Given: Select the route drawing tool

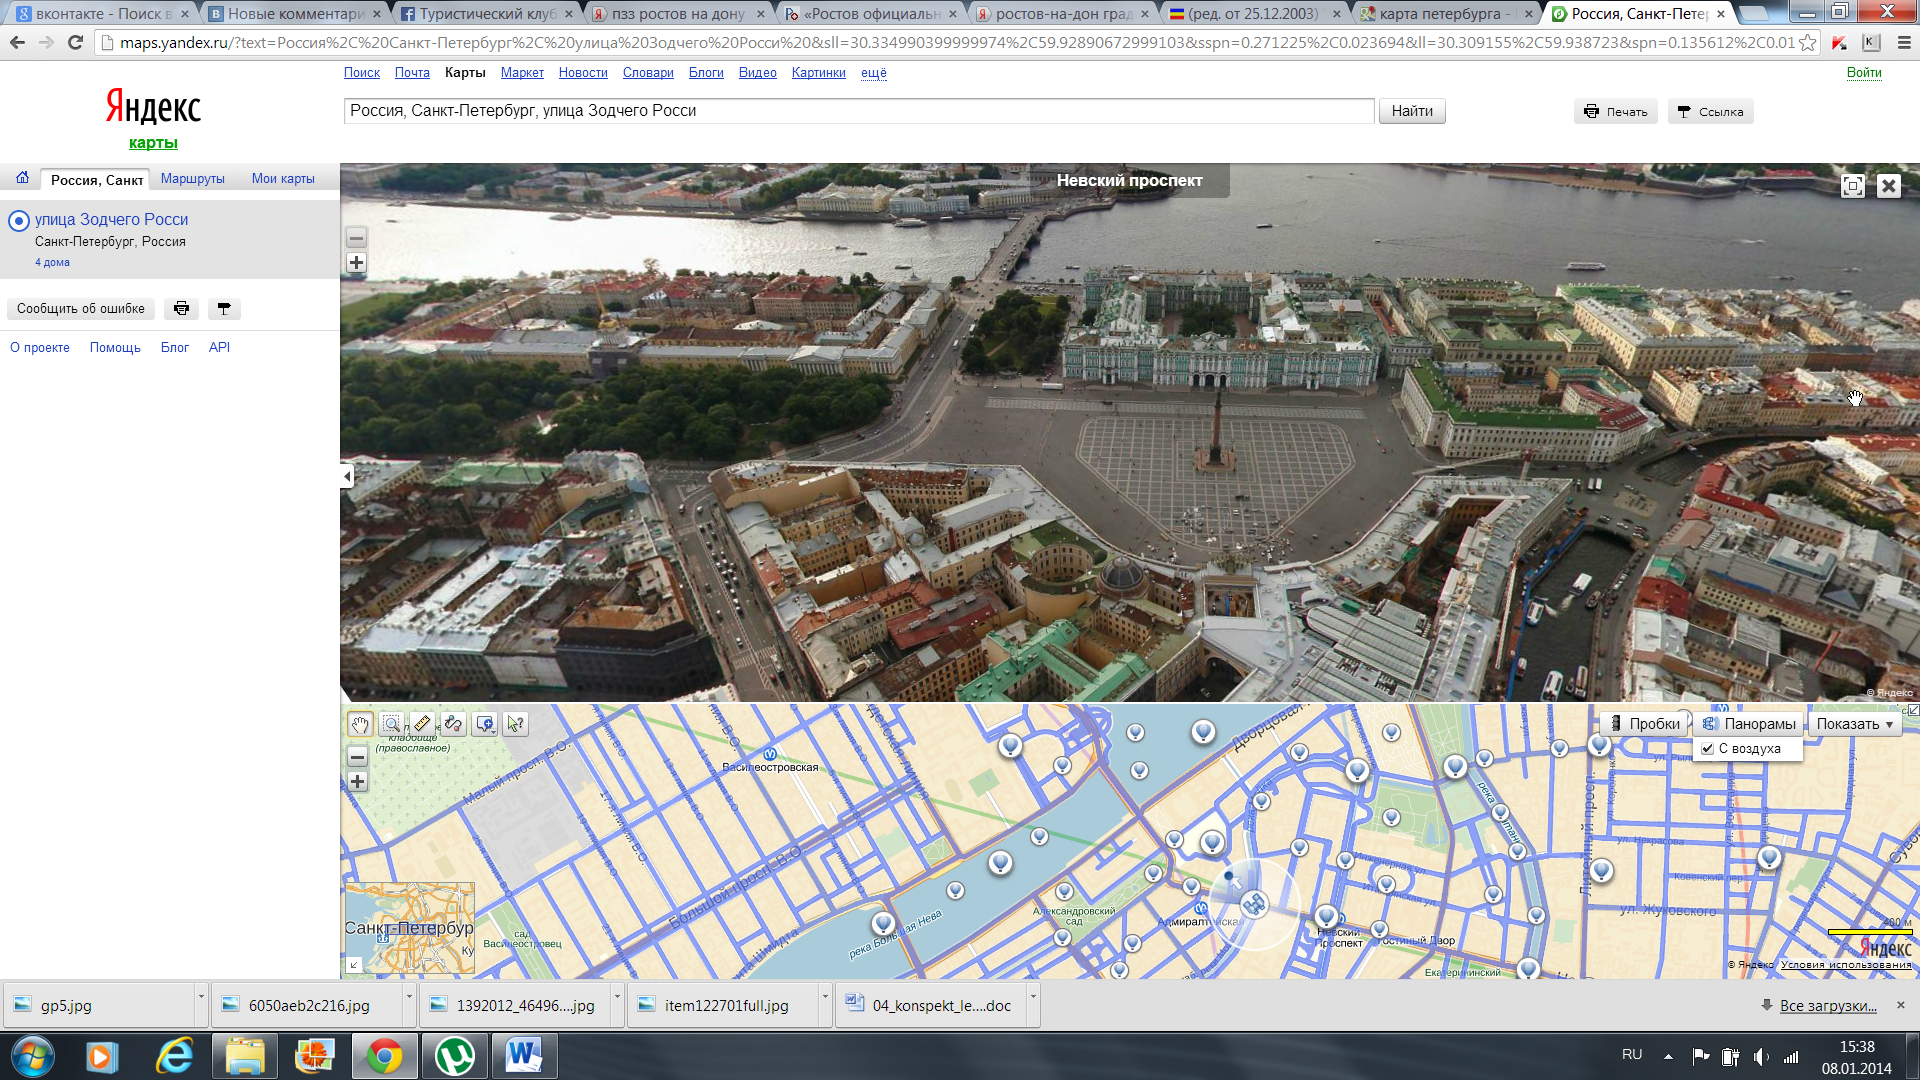Looking at the screenshot, I should click(x=453, y=724).
